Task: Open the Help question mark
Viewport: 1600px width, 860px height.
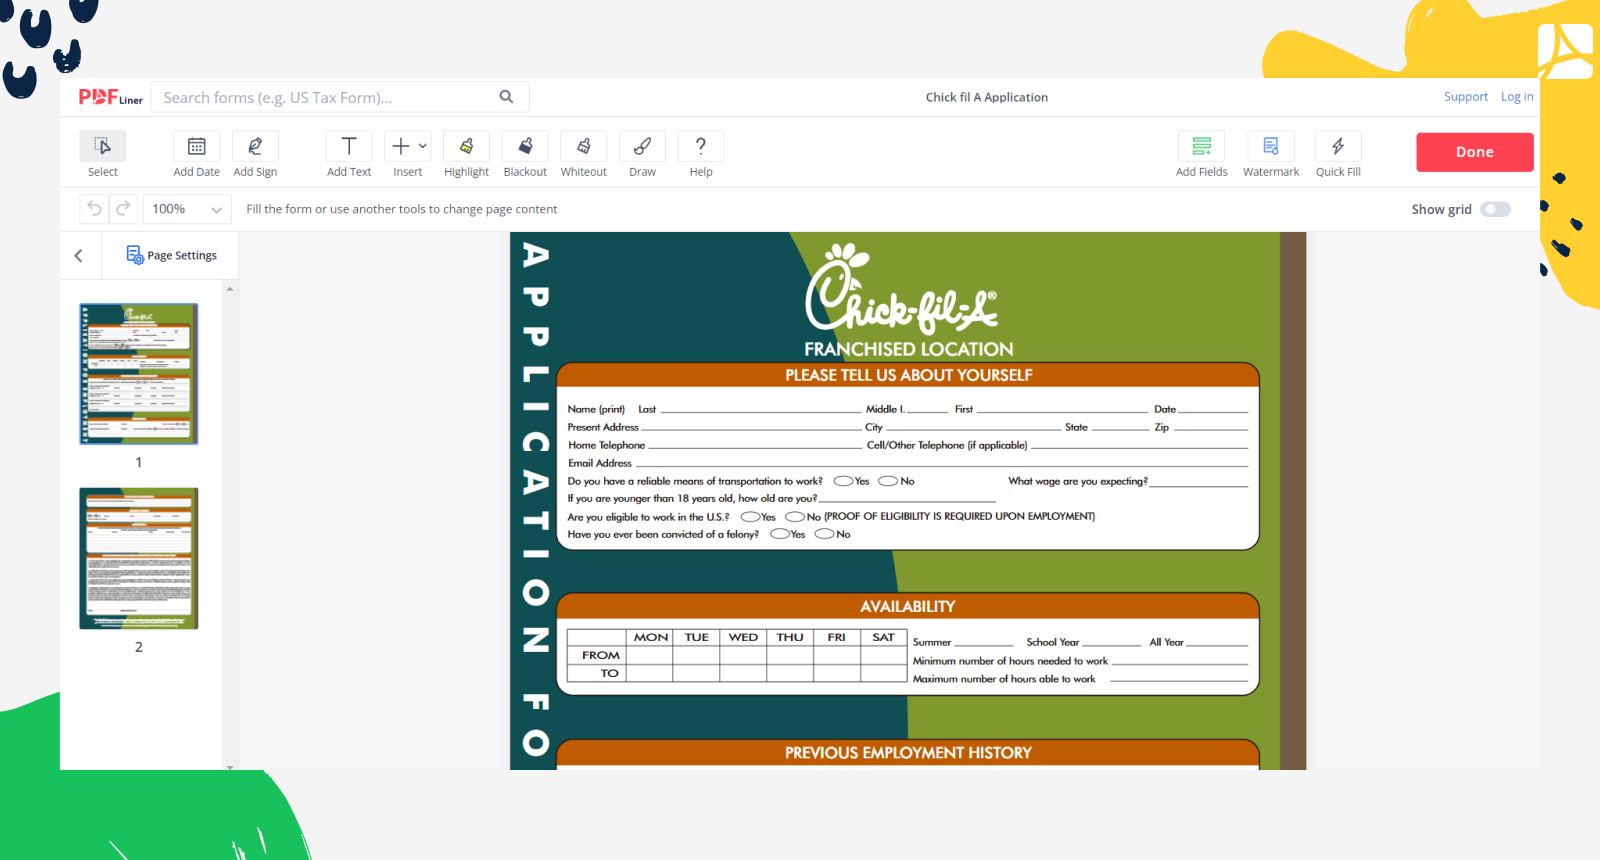Action: pyautogui.click(x=701, y=146)
